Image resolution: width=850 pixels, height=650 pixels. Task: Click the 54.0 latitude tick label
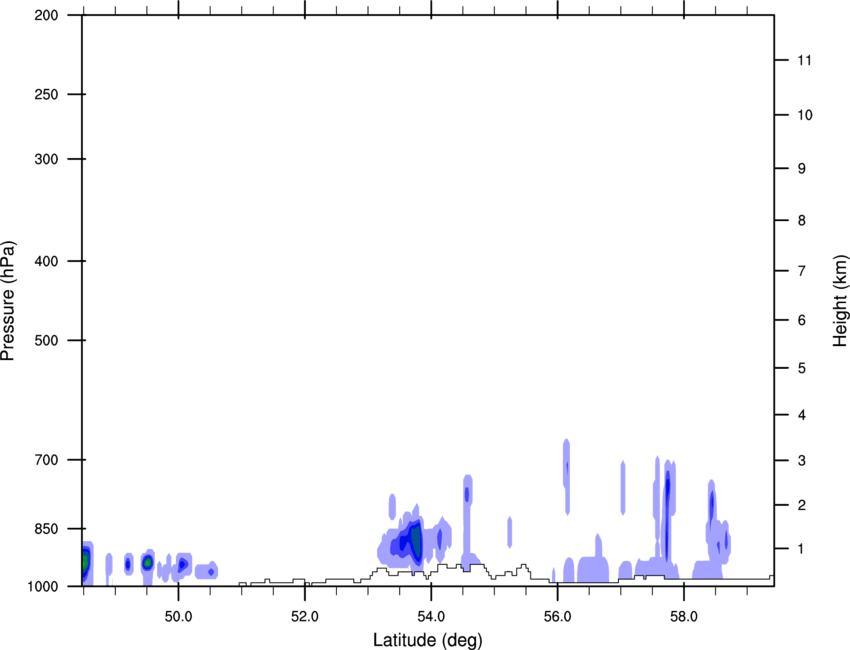pos(431,617)
